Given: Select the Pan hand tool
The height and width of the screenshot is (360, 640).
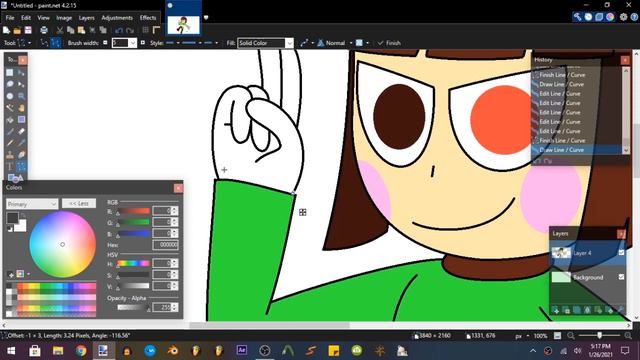Looking at the screenshot, I should pyautogui.click(x=21, y=108).
